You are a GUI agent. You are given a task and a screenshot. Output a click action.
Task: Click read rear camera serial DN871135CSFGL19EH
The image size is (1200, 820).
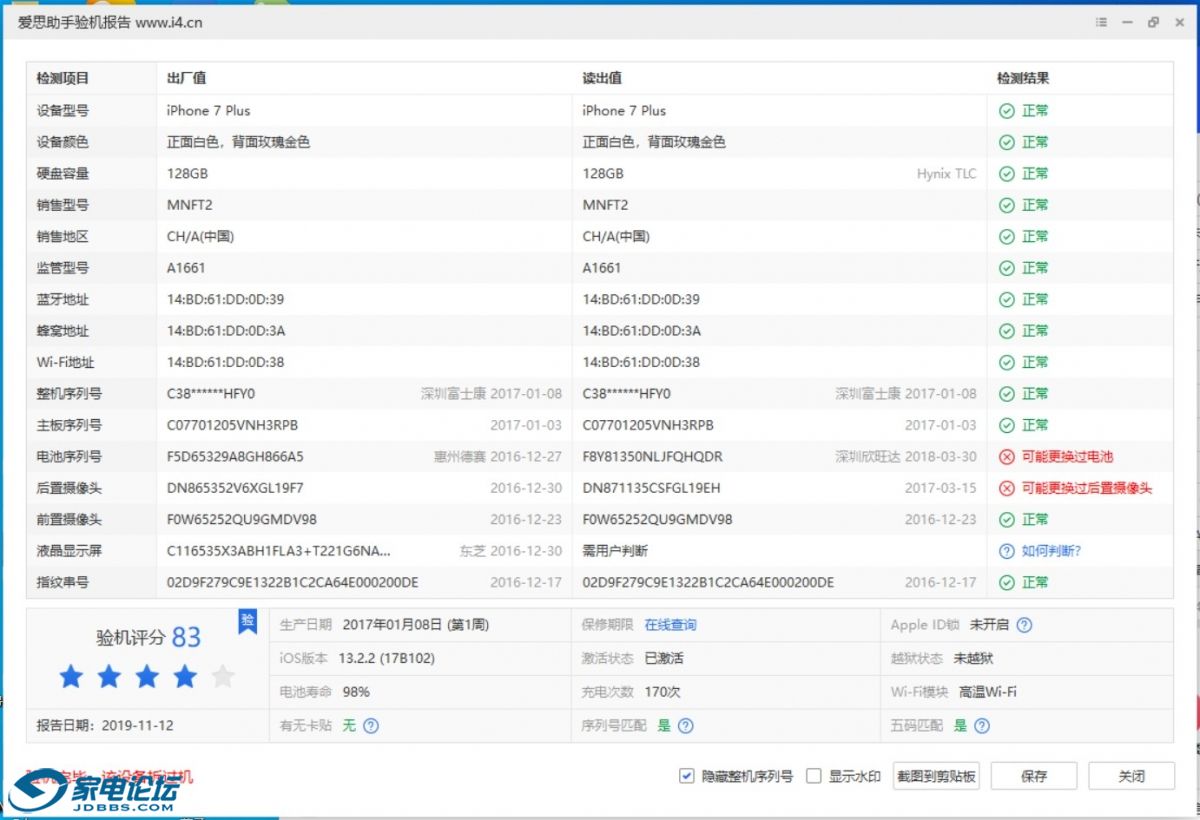pos(652,488)
